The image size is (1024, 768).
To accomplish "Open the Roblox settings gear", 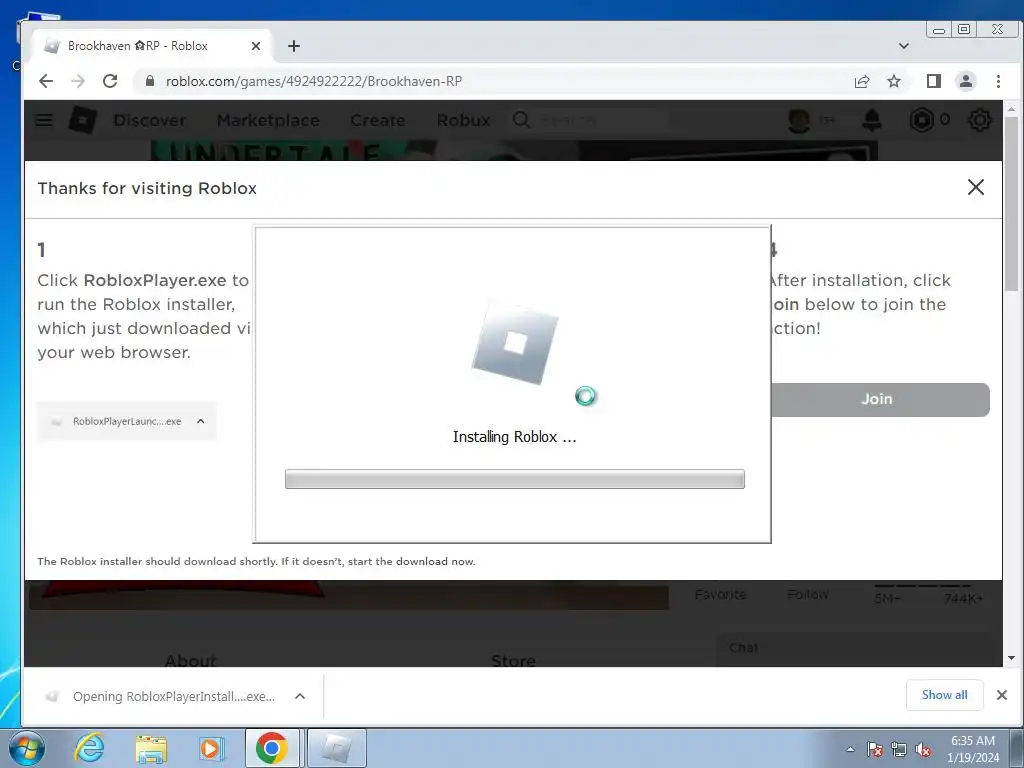I will coord(979,120).
